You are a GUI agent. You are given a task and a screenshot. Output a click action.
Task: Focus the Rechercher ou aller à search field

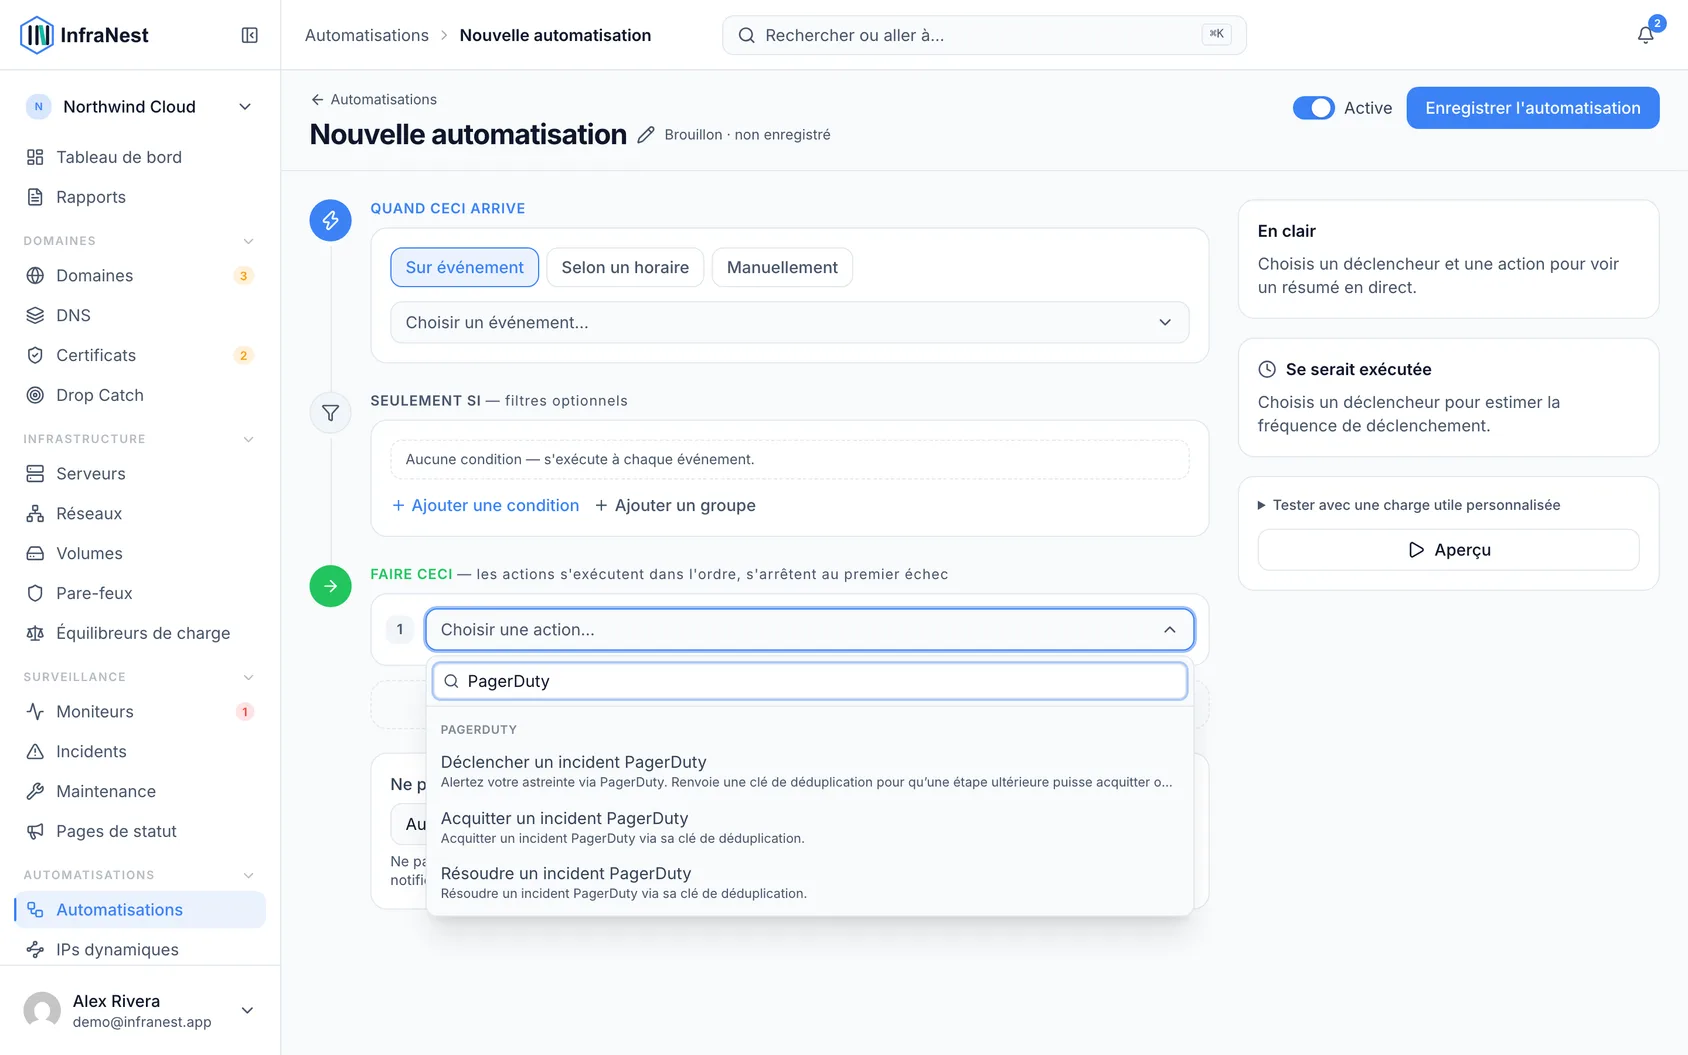(x=984, y=35)
